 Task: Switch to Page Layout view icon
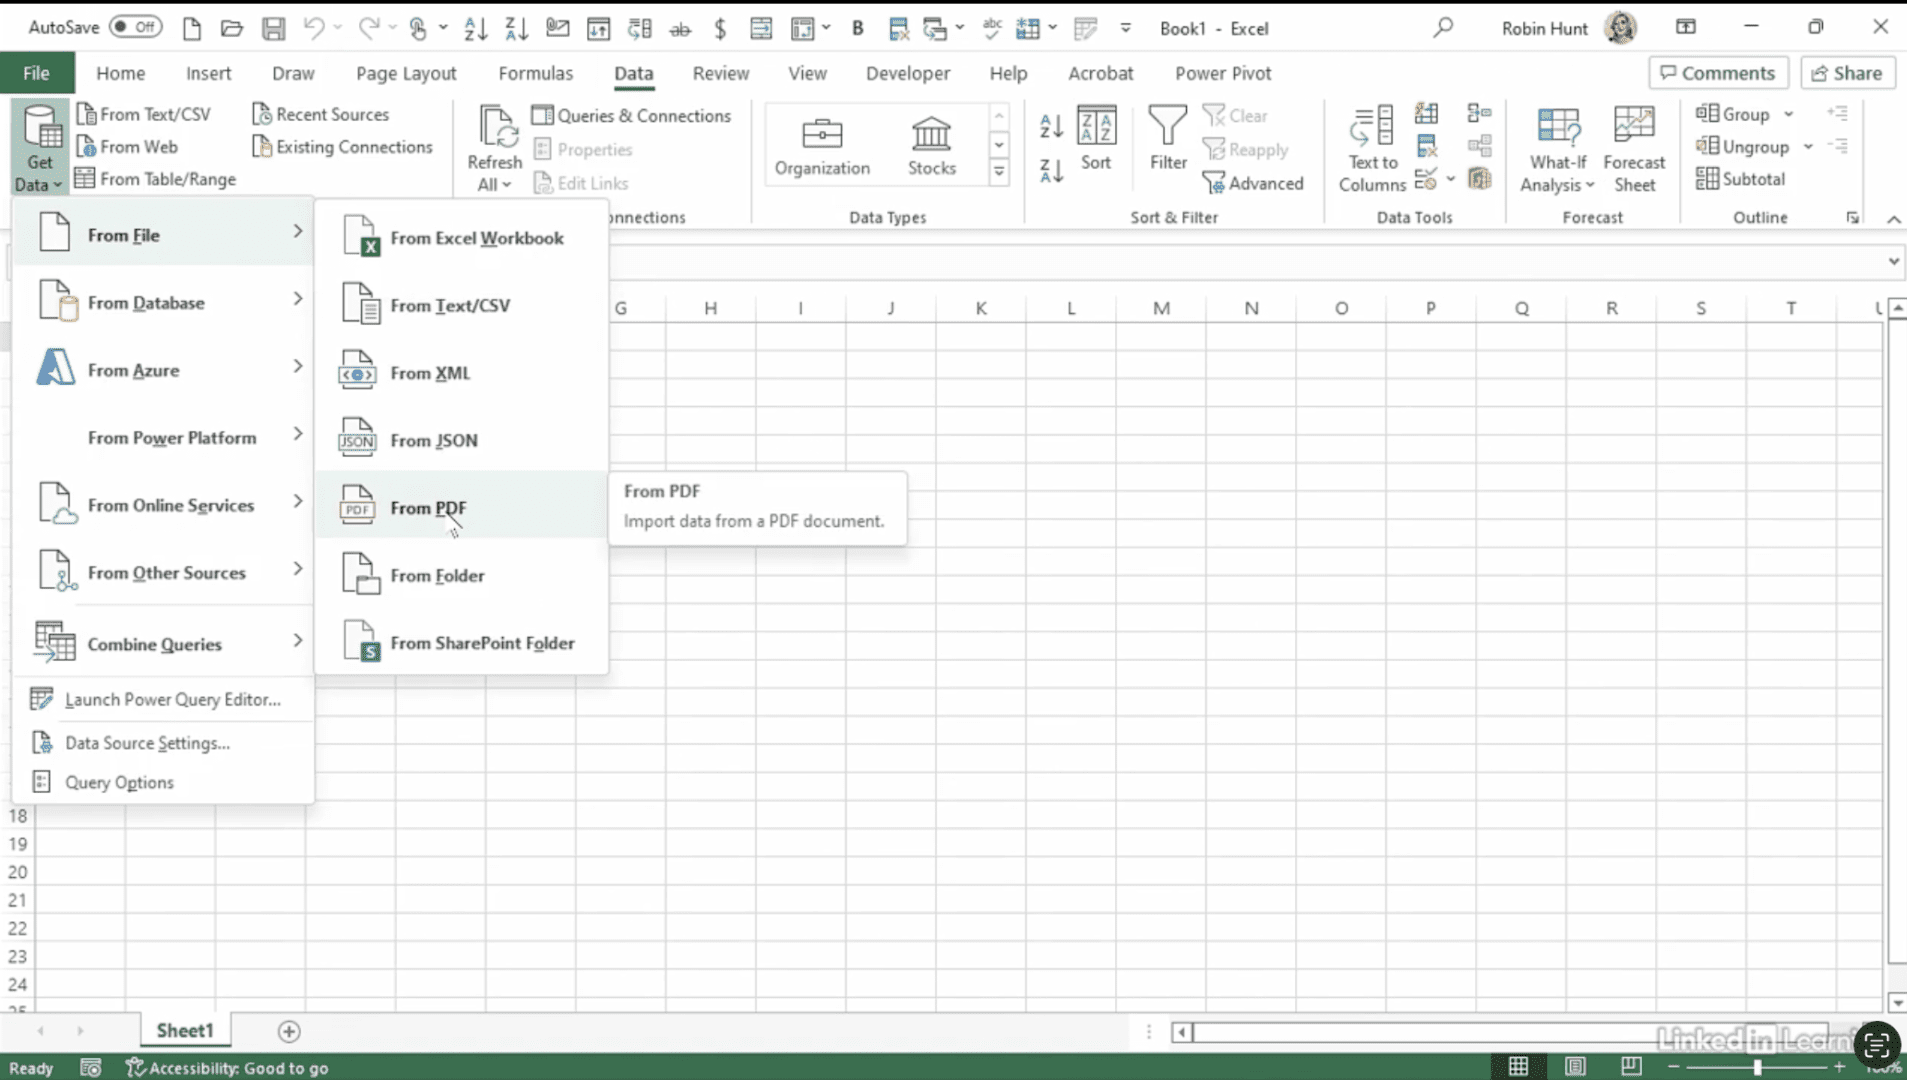(1575, 1066)
